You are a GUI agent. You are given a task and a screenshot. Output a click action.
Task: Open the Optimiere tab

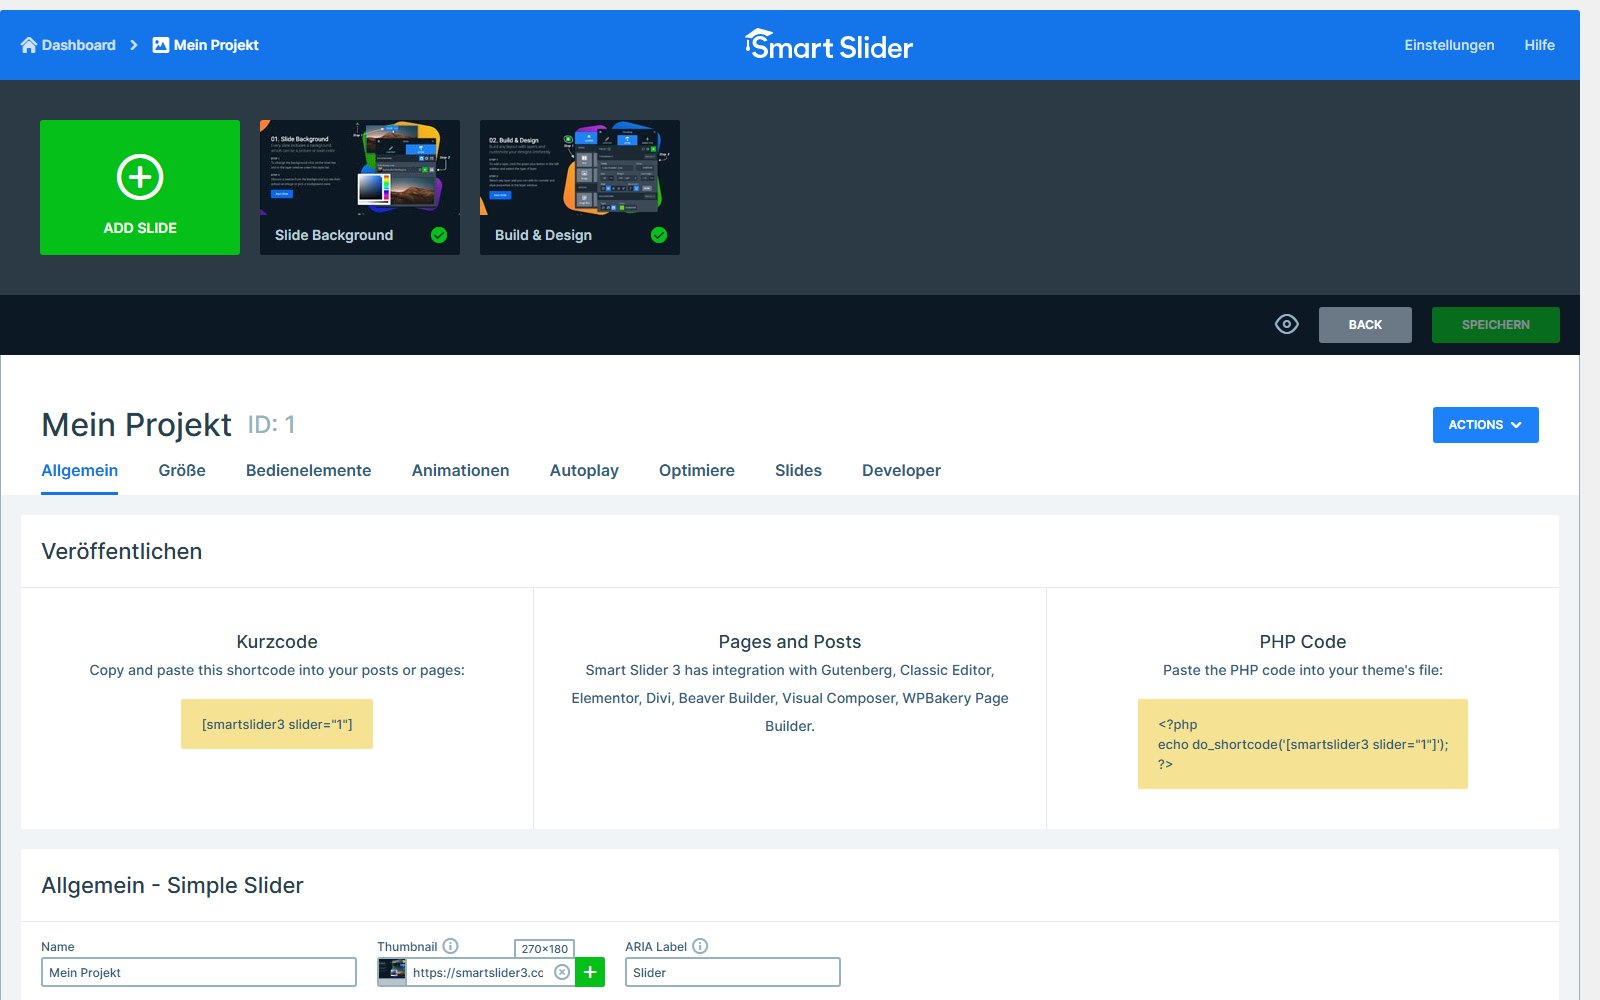697,470
